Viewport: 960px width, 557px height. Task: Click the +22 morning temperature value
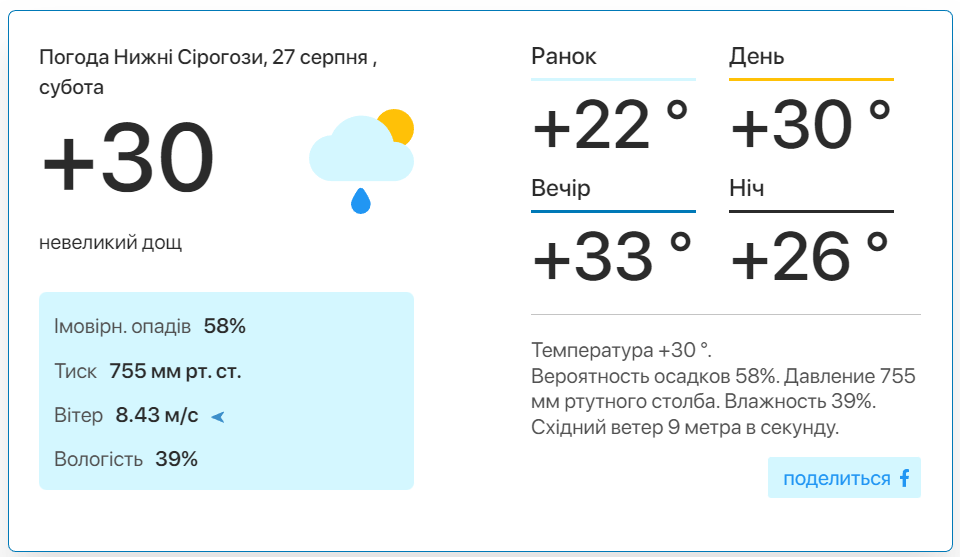[x=610, y=125]
